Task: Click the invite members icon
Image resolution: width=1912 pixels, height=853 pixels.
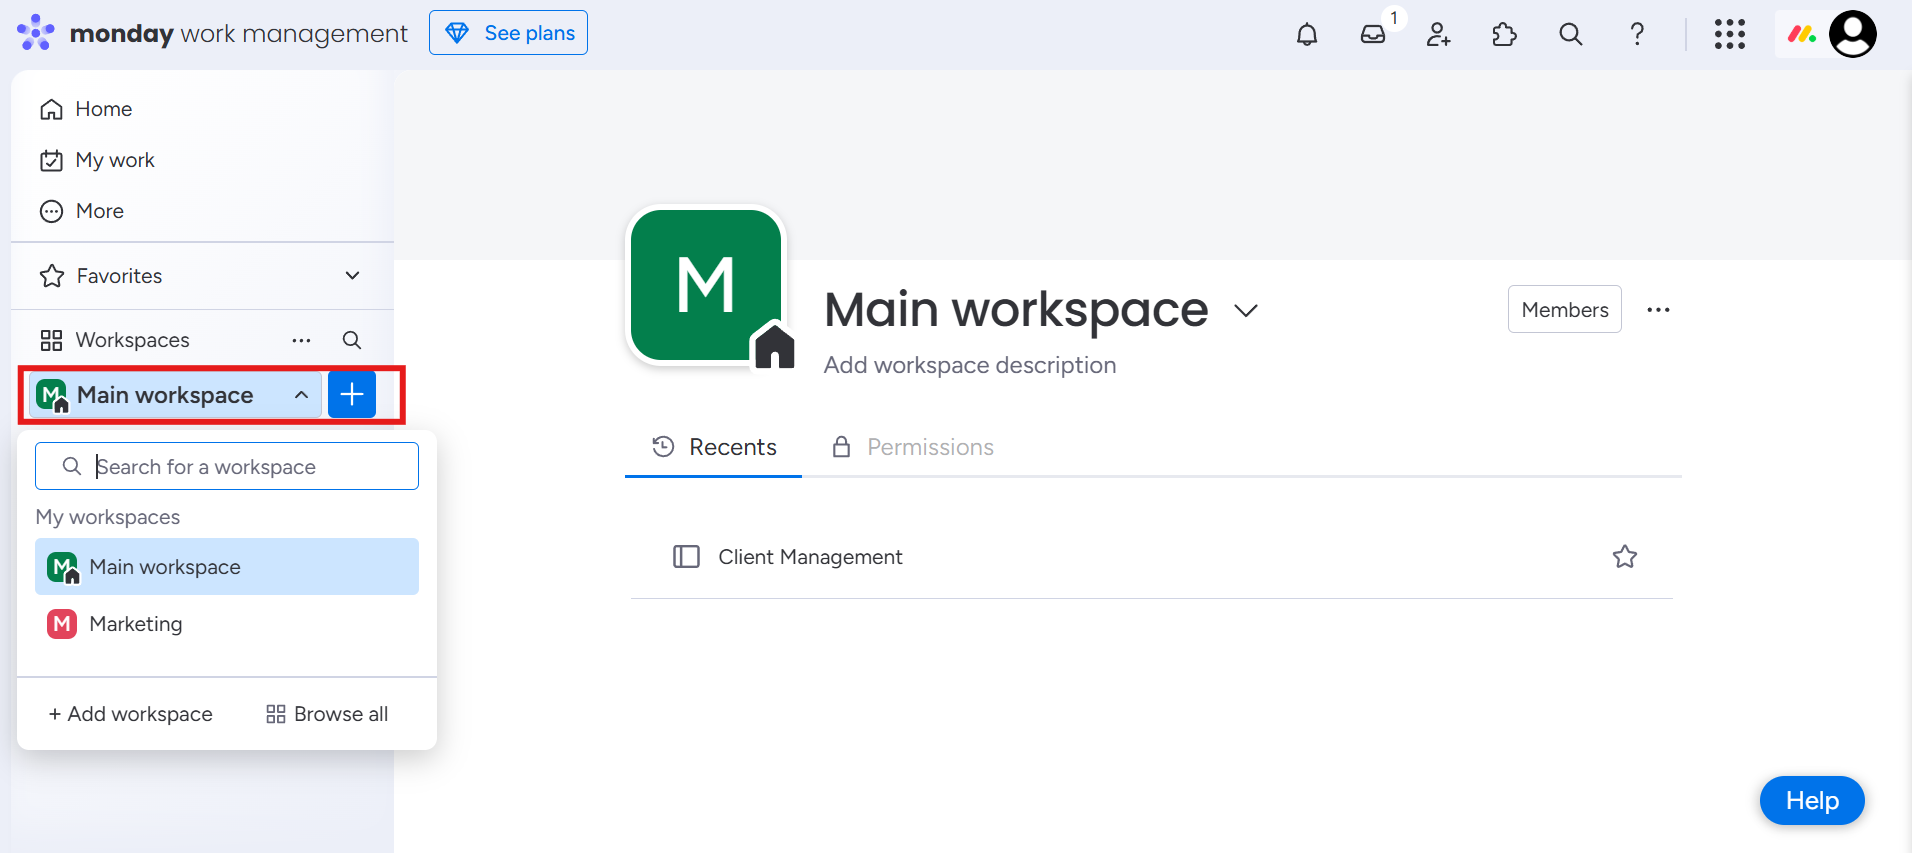Action: [1438, 34]
